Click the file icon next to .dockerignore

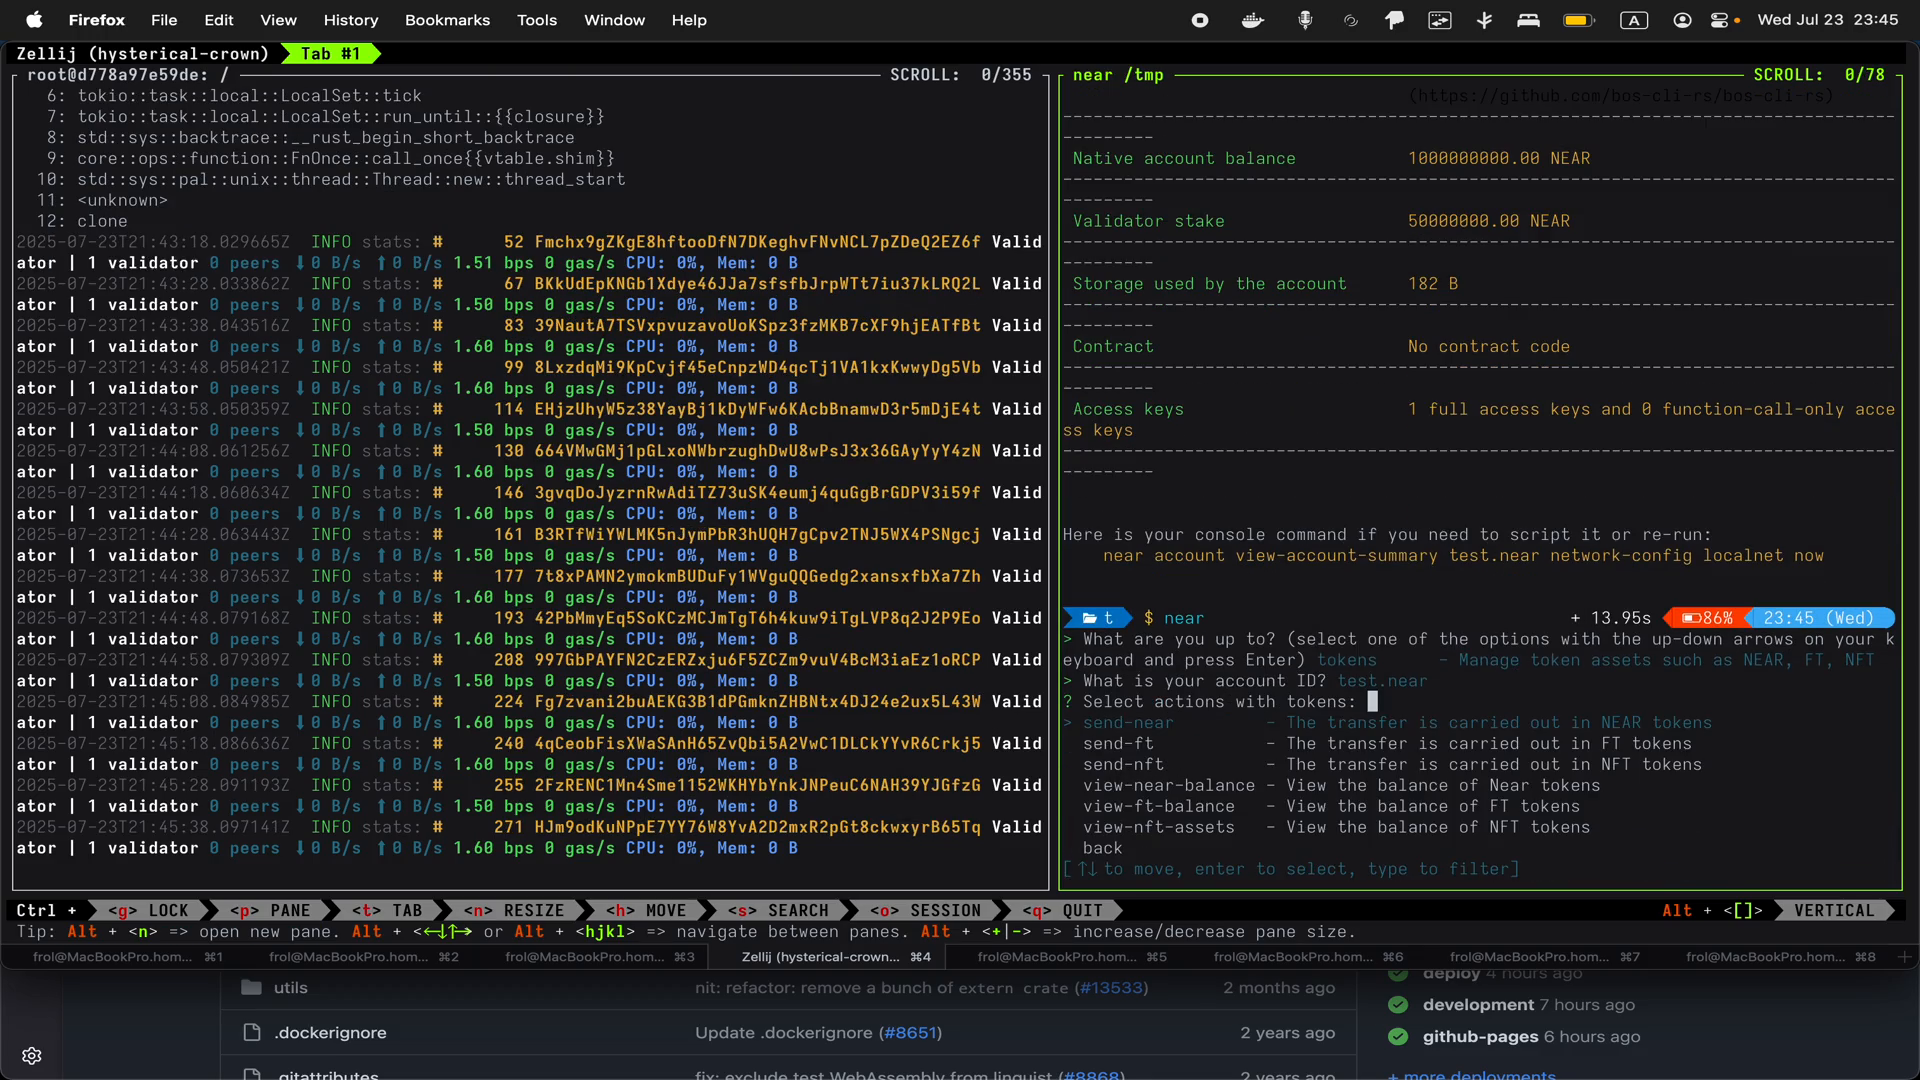pos(250,1033)
